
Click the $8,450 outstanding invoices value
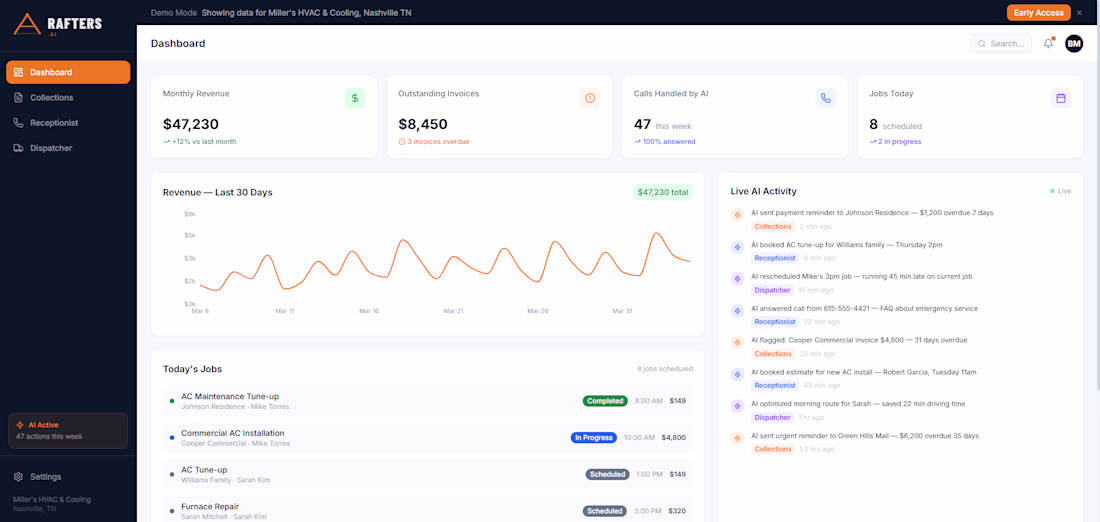(x=423, y=124)
